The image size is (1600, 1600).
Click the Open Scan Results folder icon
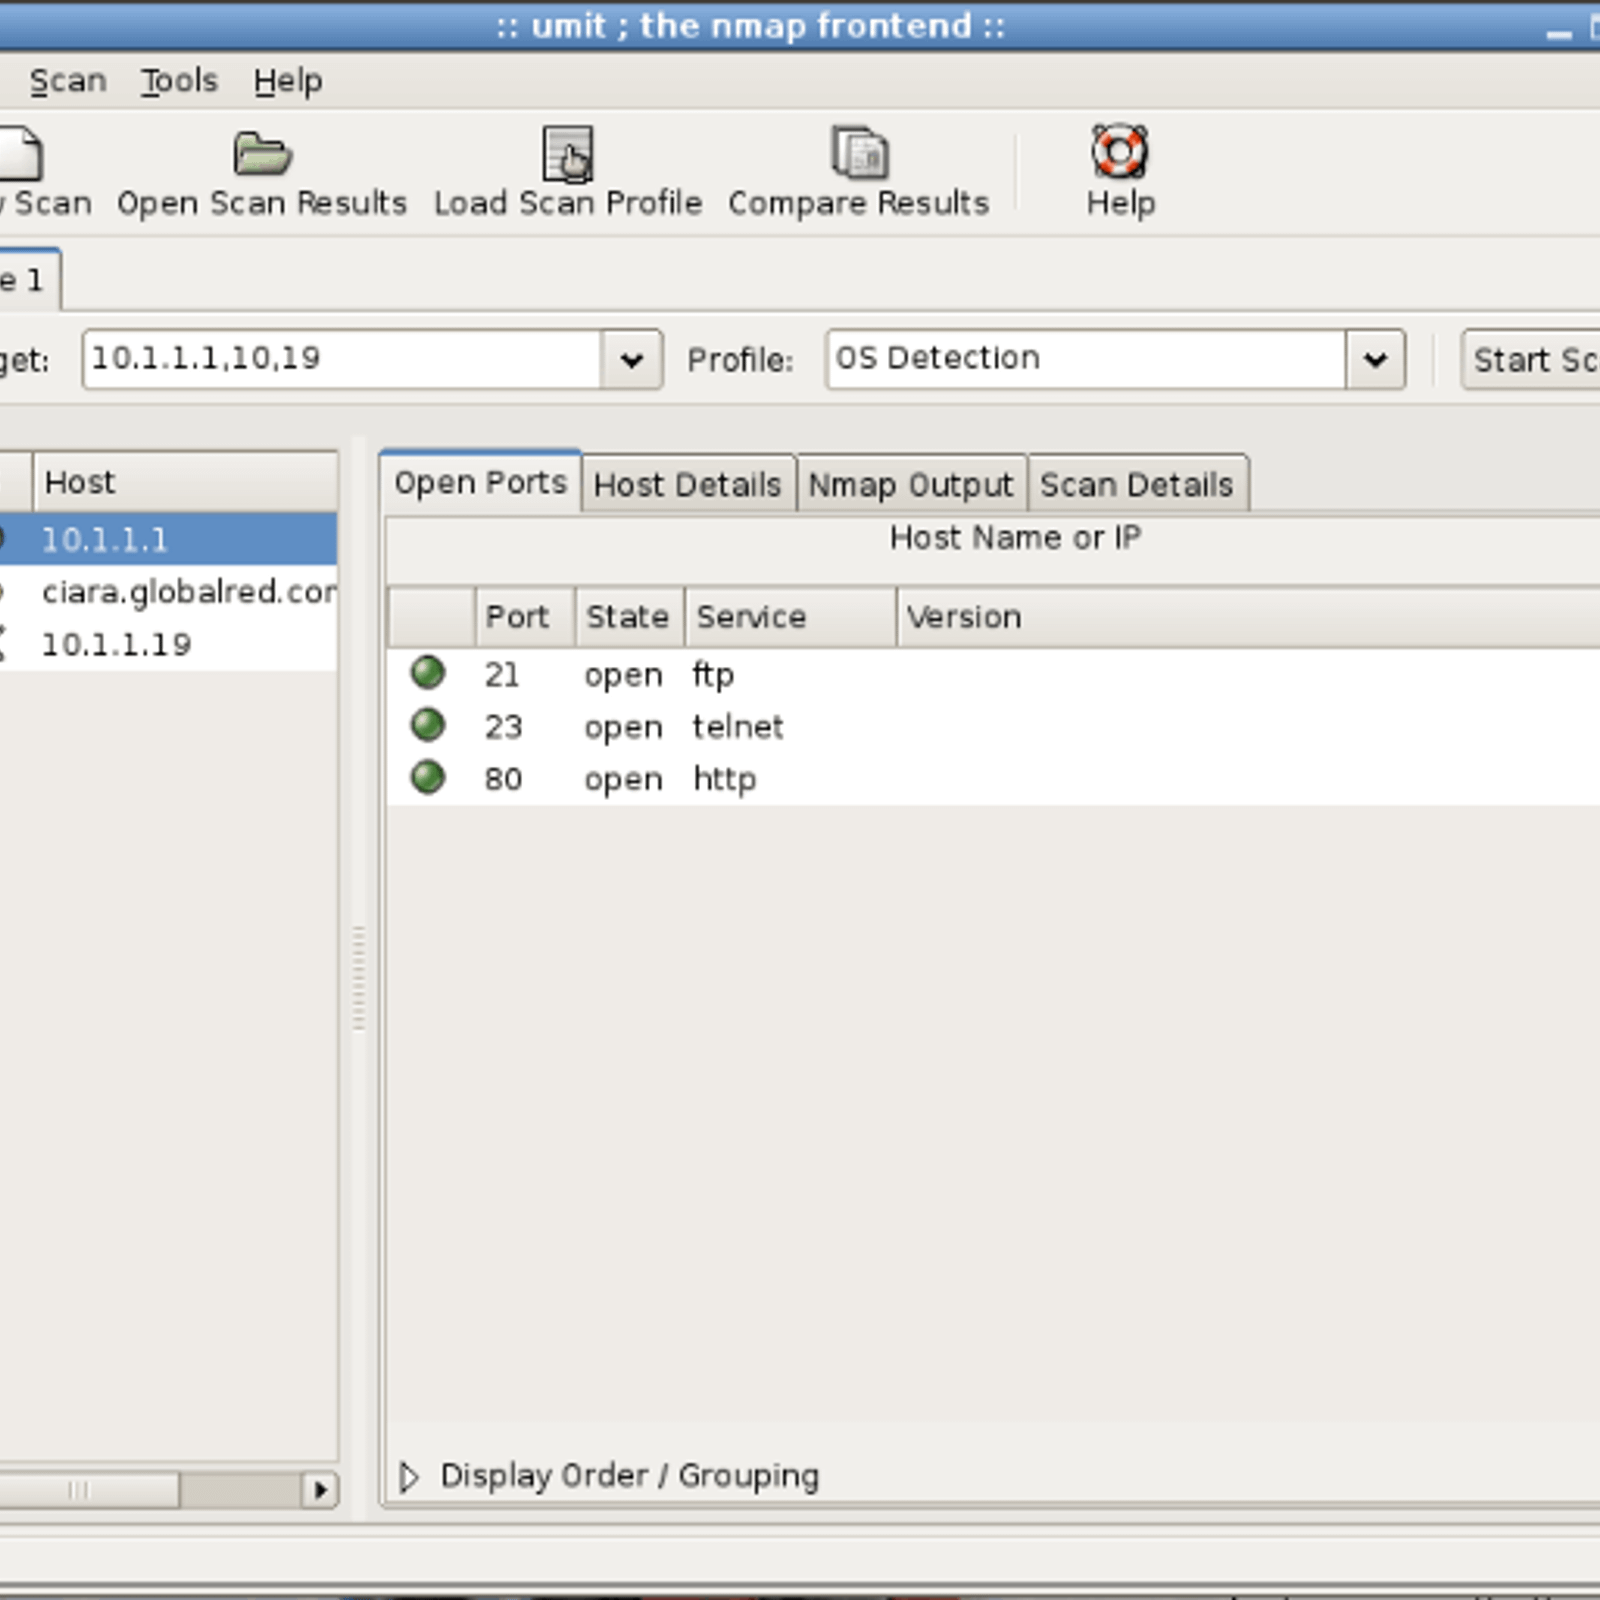click(x=261, y=154)
